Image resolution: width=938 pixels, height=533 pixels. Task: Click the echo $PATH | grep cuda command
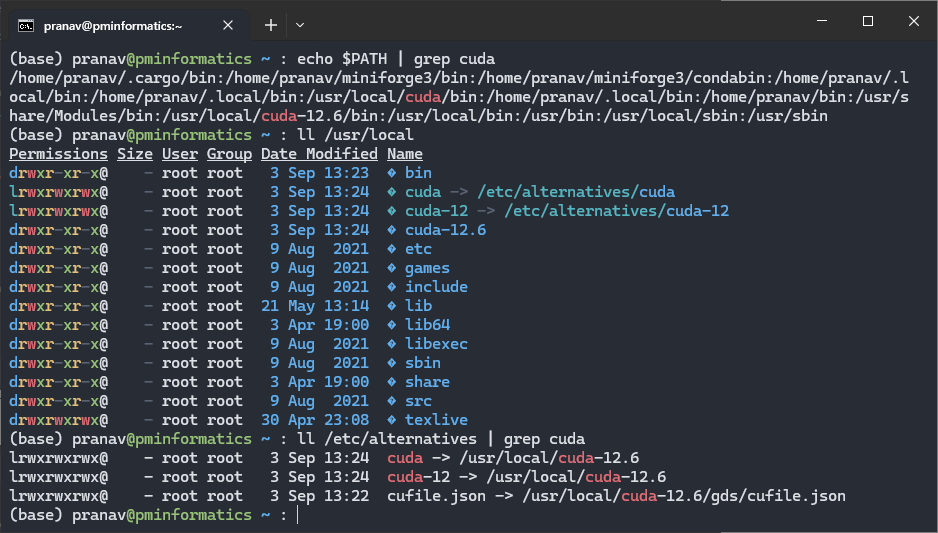[x=395, y=59]
